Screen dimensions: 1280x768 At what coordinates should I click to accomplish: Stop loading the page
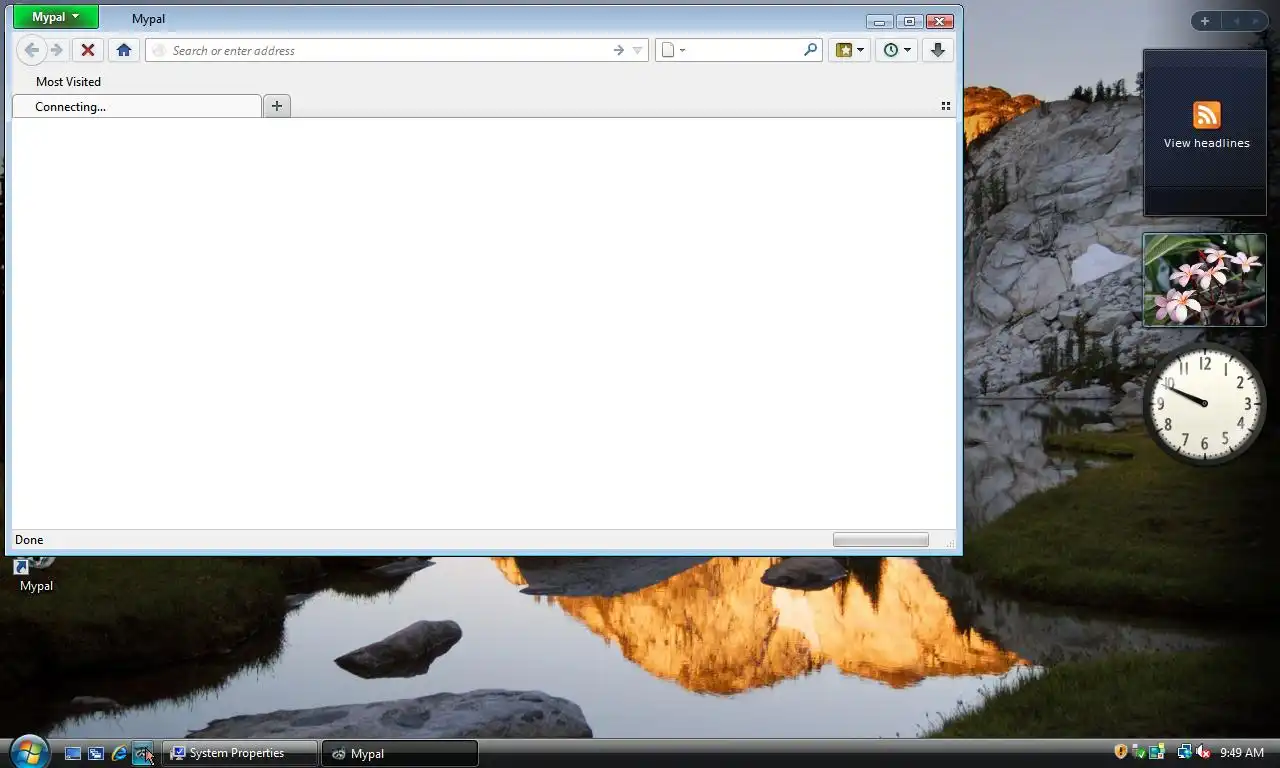pos(88,50)
